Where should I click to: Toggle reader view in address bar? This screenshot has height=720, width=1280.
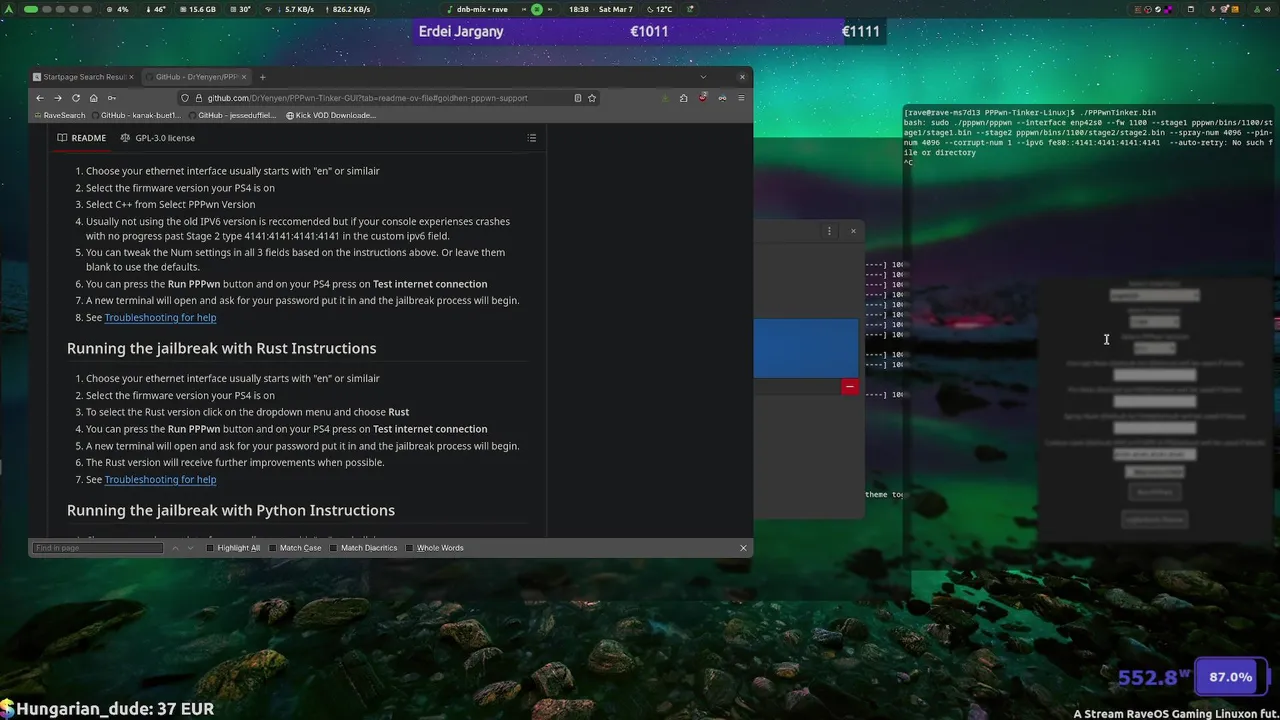click(x=578, y=98)
